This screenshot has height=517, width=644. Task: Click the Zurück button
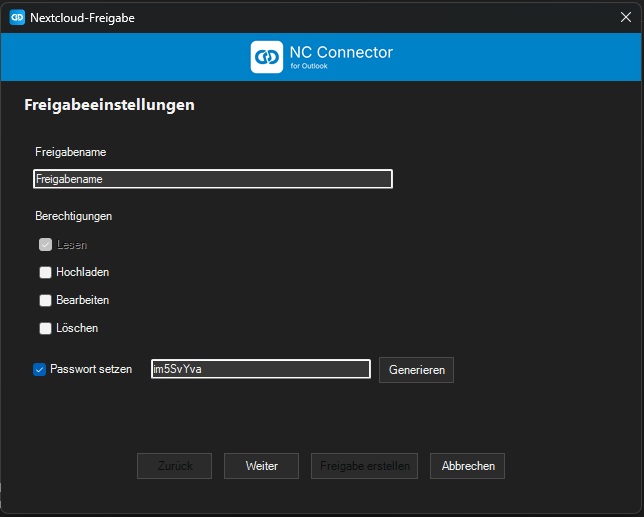(x=175, y=466)
